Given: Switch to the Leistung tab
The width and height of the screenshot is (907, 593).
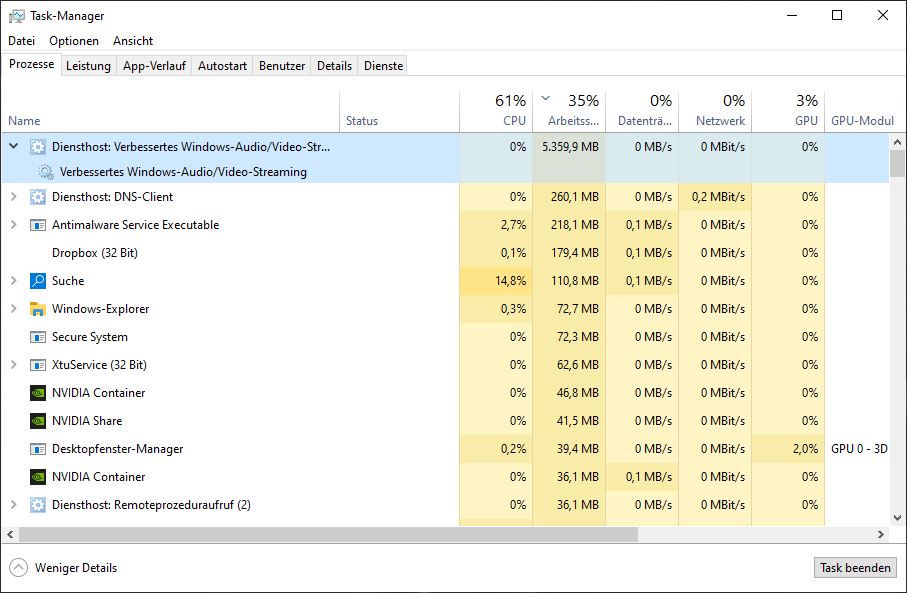Looking at the screenshot, I should (x=89, y=66).
